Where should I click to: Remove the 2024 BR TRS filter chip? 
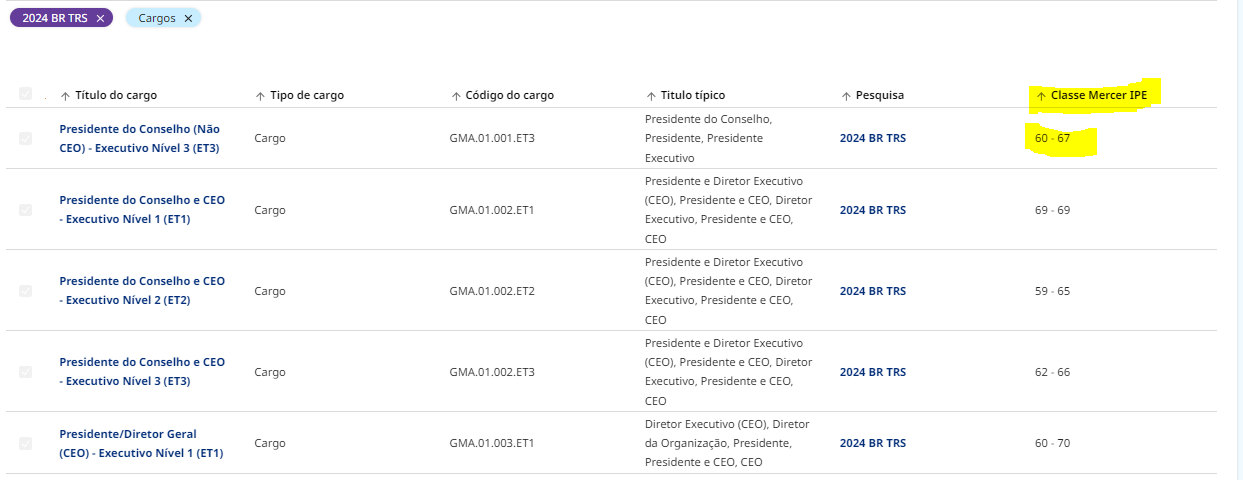coord(100,18)
